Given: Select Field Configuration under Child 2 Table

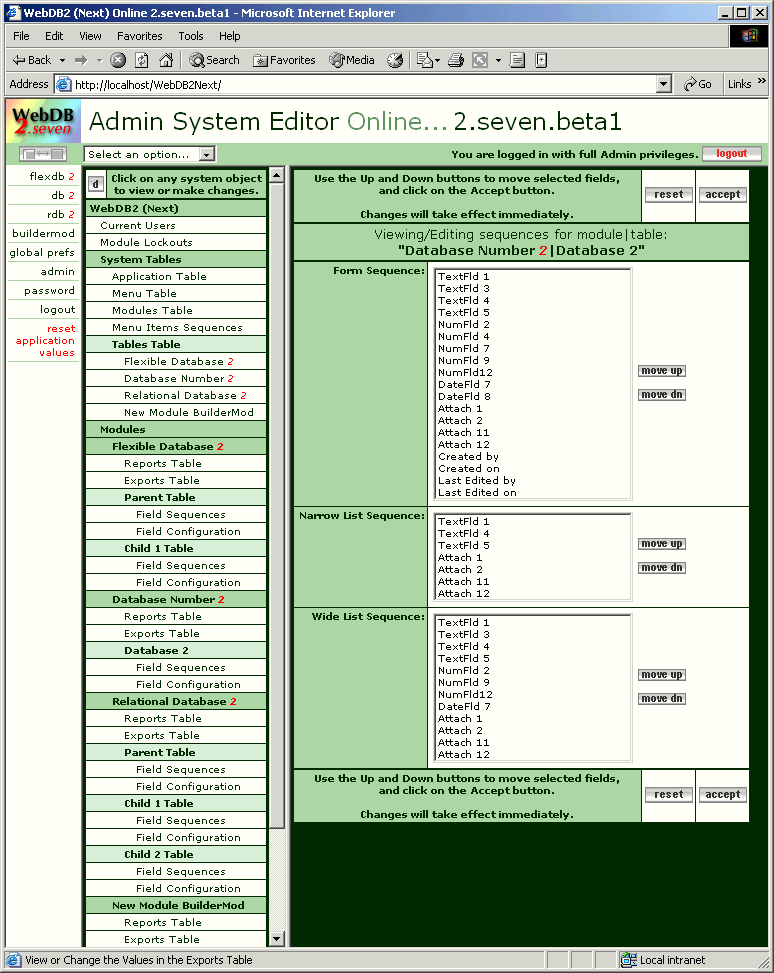Looking at the screenshot, I should [176, 888].
